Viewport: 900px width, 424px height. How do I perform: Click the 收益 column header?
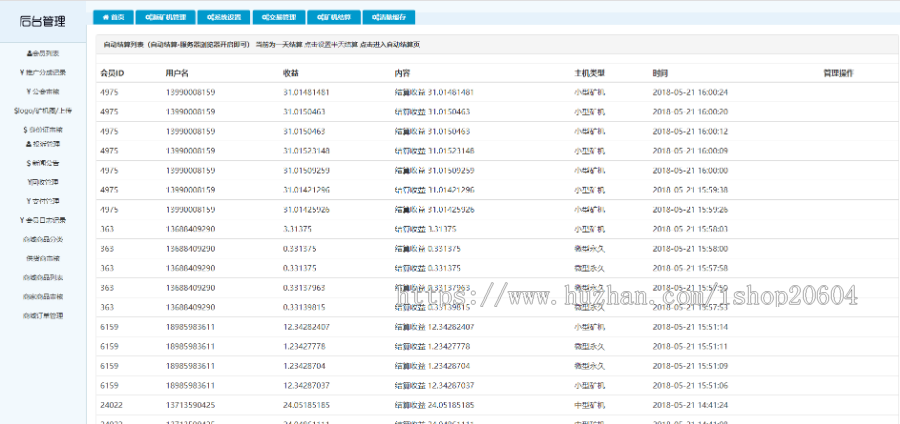[290, 73]
